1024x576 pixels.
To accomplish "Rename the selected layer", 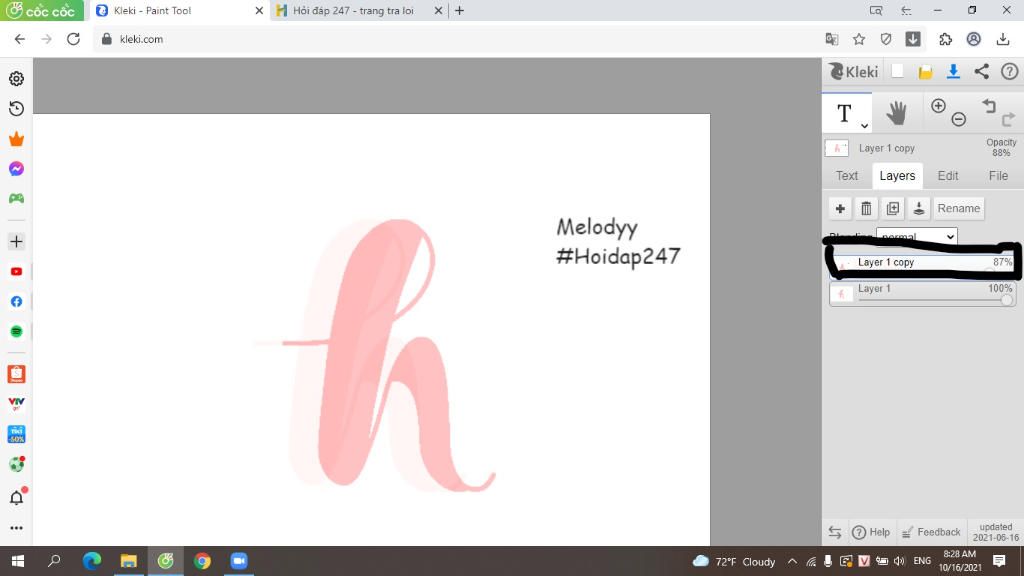I will click(x=959, y=208).
